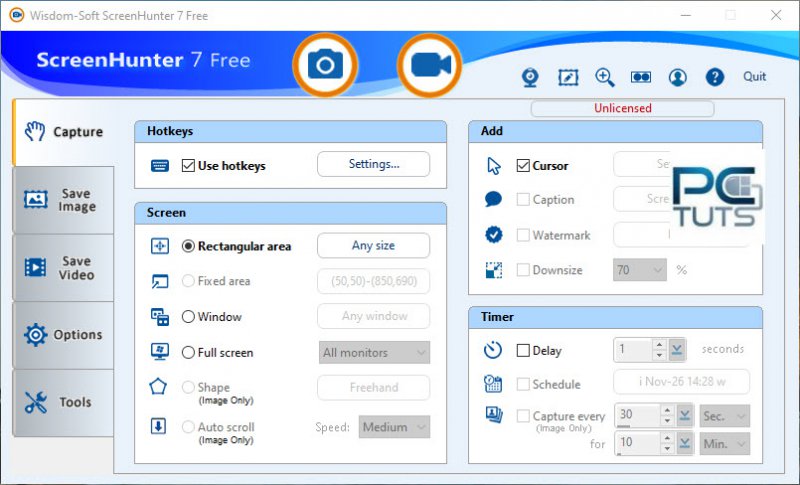800x485 pixels.
Task: Open the All monitors dropdown
Action: [x=373, y=353]
